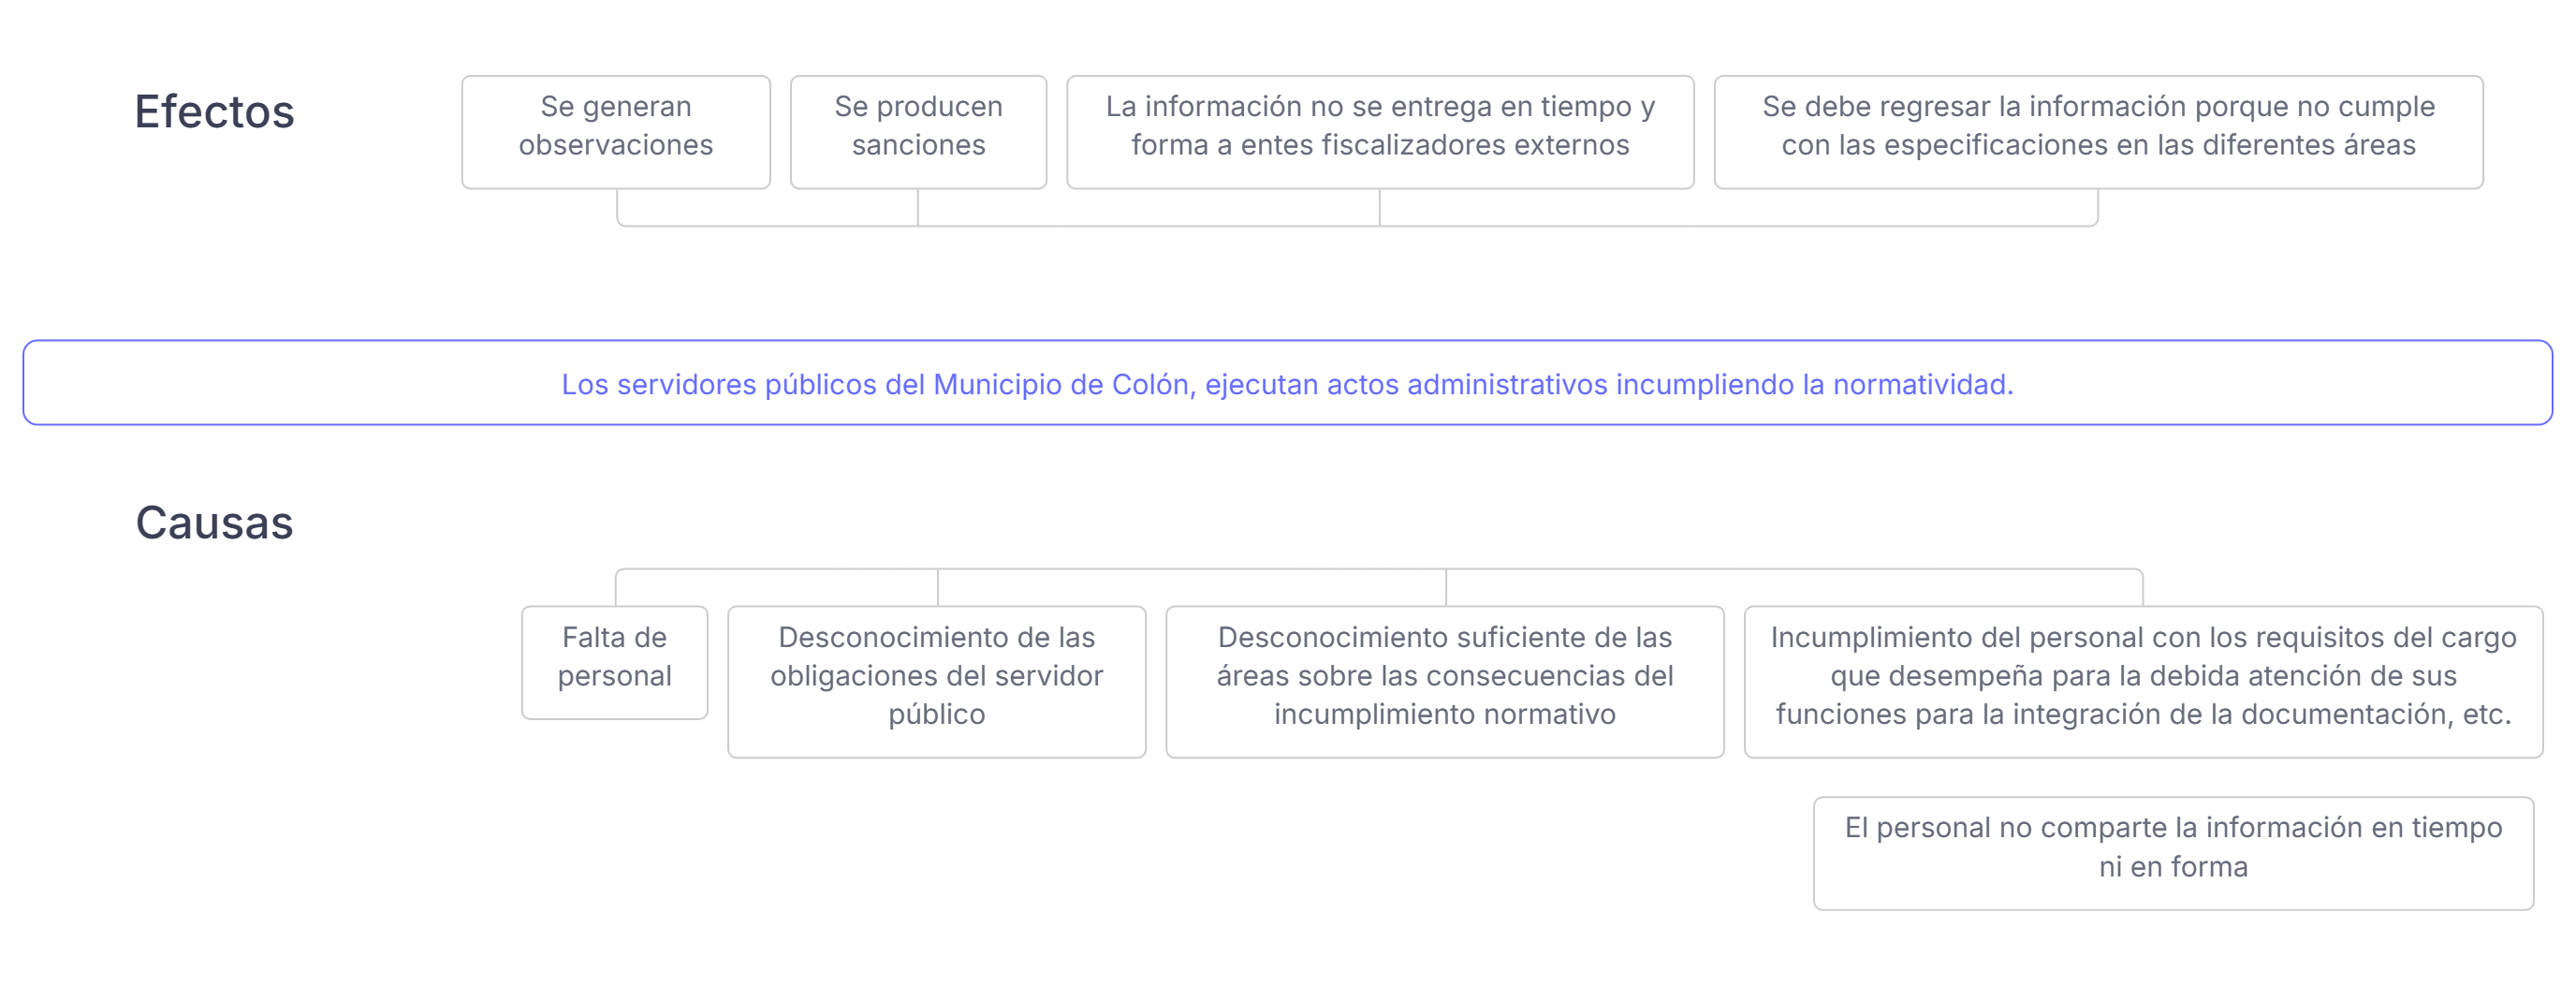The height and width of the screenshot is (987, 2576).
Task: Click connector line above "Desconocimiento suficiente" box
Action: (x=1446, y=587)
